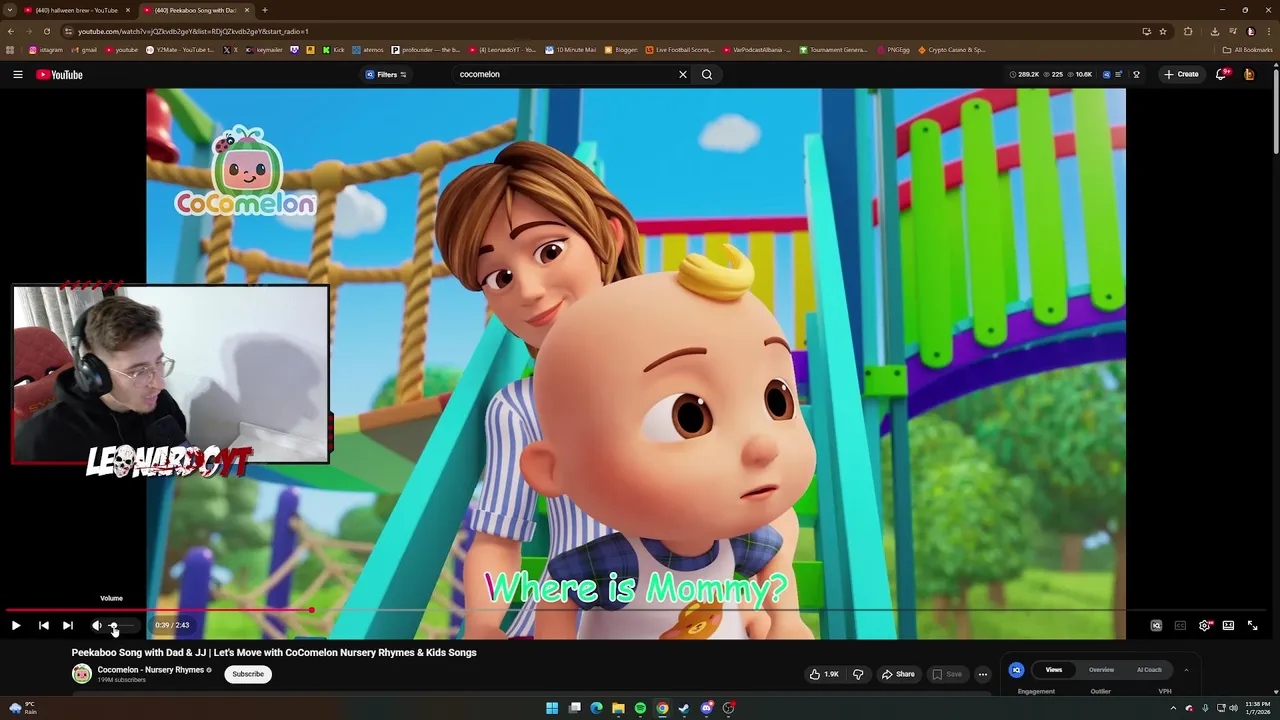The image size is (1280, 720).
Task: Clear the cocomelon search text
Action: click(x=683, y=74)
